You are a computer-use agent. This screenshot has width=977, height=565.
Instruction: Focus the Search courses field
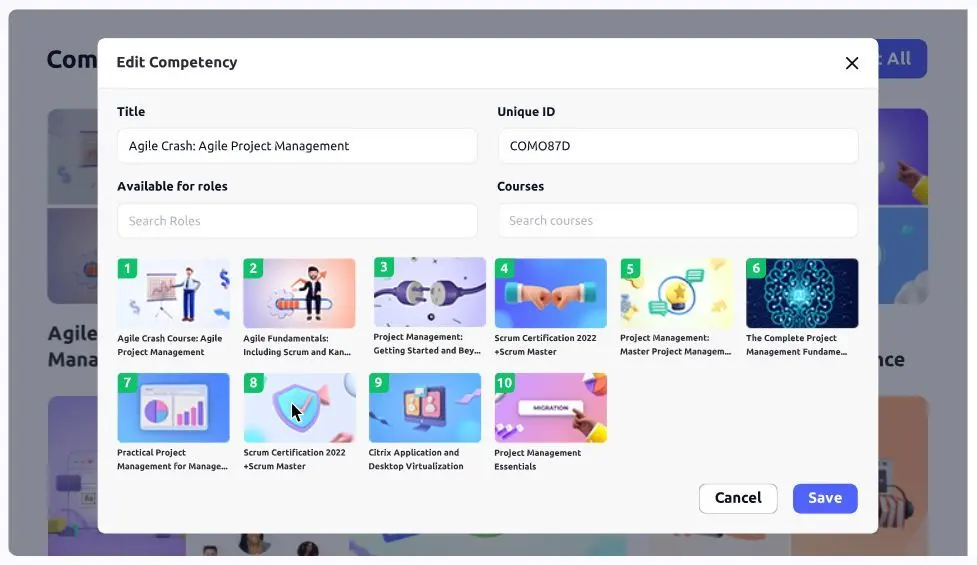pos(677,221)
